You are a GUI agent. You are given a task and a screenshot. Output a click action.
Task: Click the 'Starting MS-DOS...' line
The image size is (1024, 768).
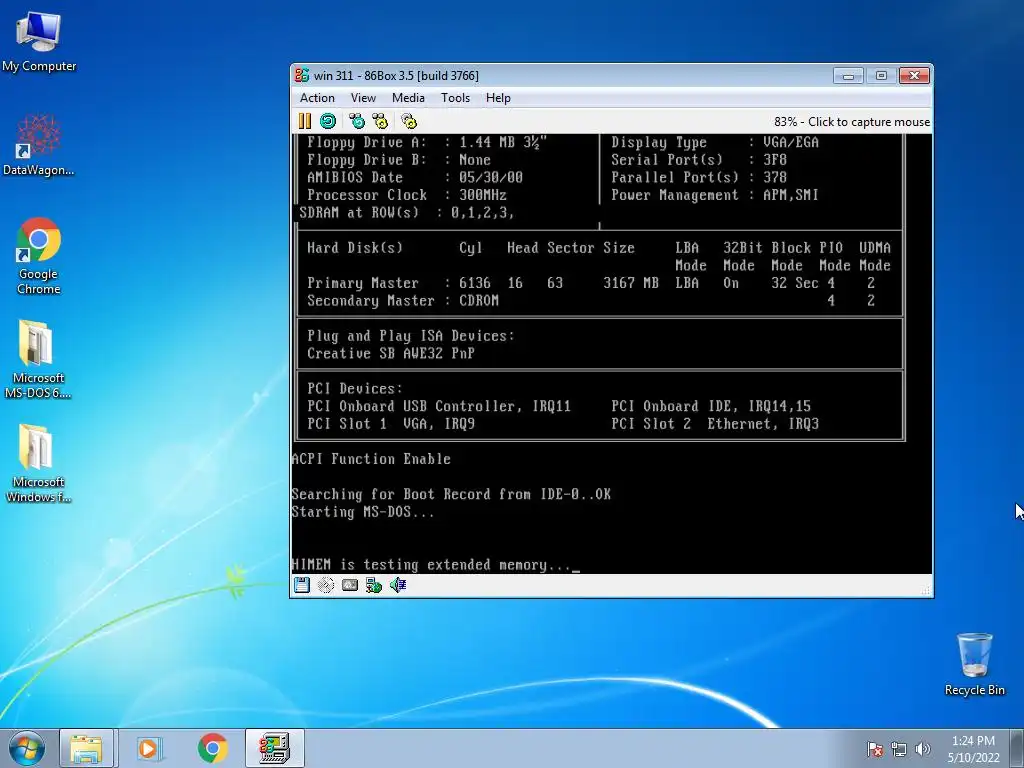362,512
